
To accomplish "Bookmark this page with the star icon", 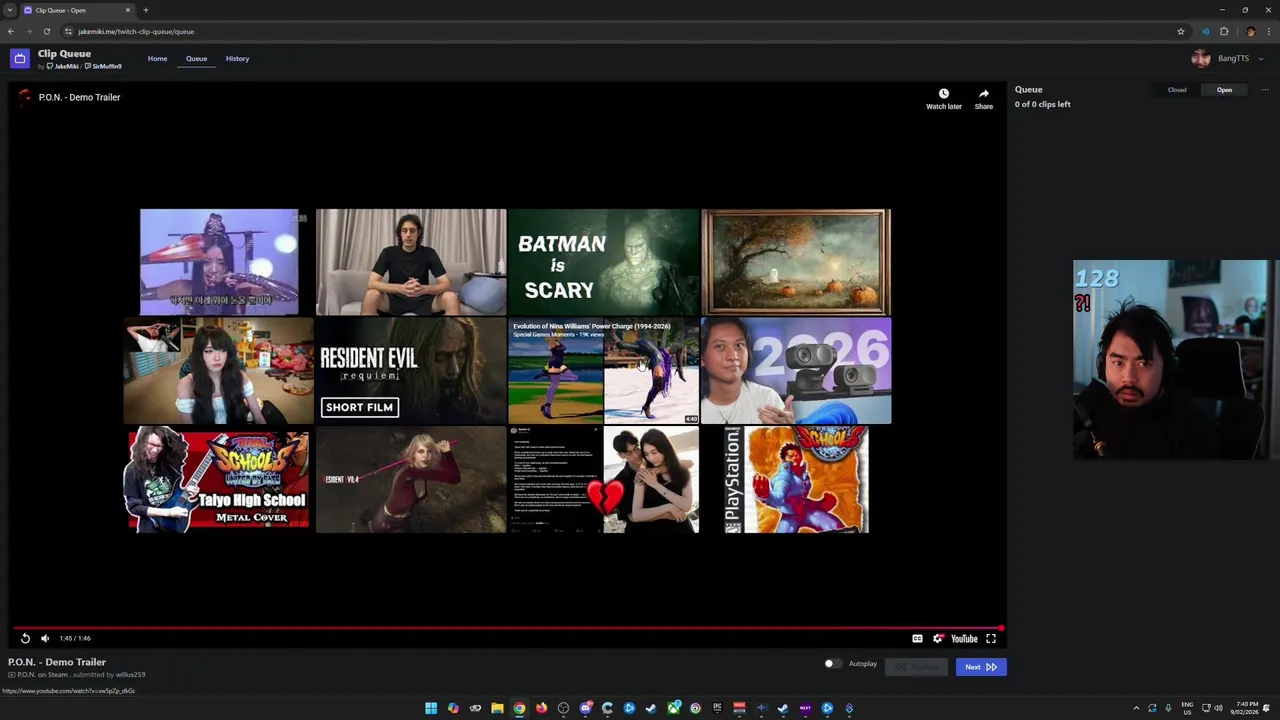I will (x=1181, y=31).
